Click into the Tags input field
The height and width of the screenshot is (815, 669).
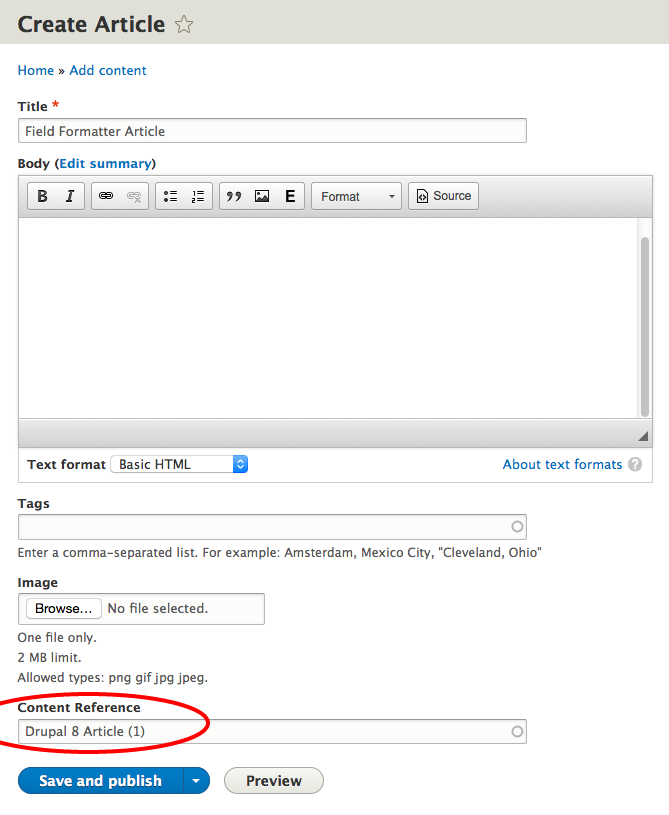pos(265,527)
